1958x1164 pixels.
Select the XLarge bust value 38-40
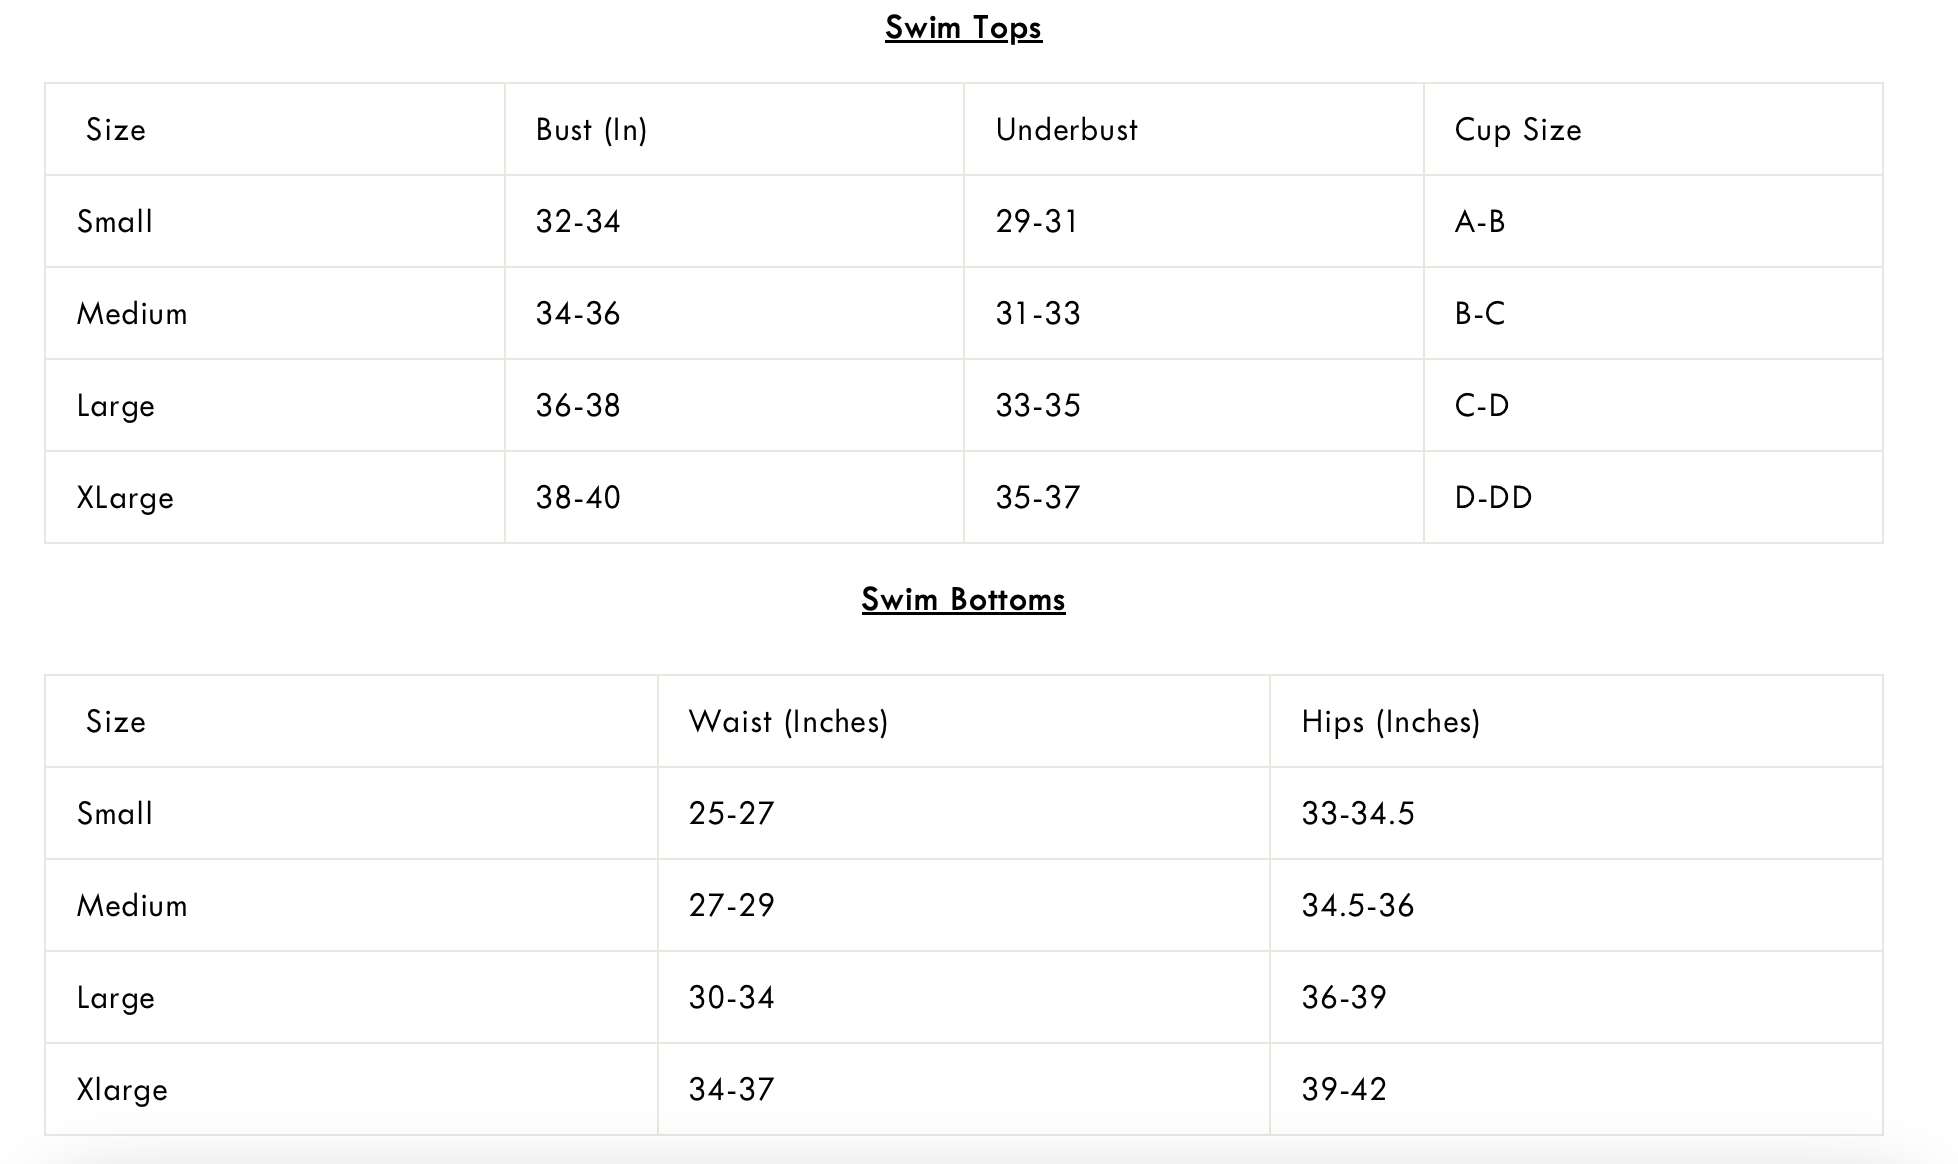[578, 498]
